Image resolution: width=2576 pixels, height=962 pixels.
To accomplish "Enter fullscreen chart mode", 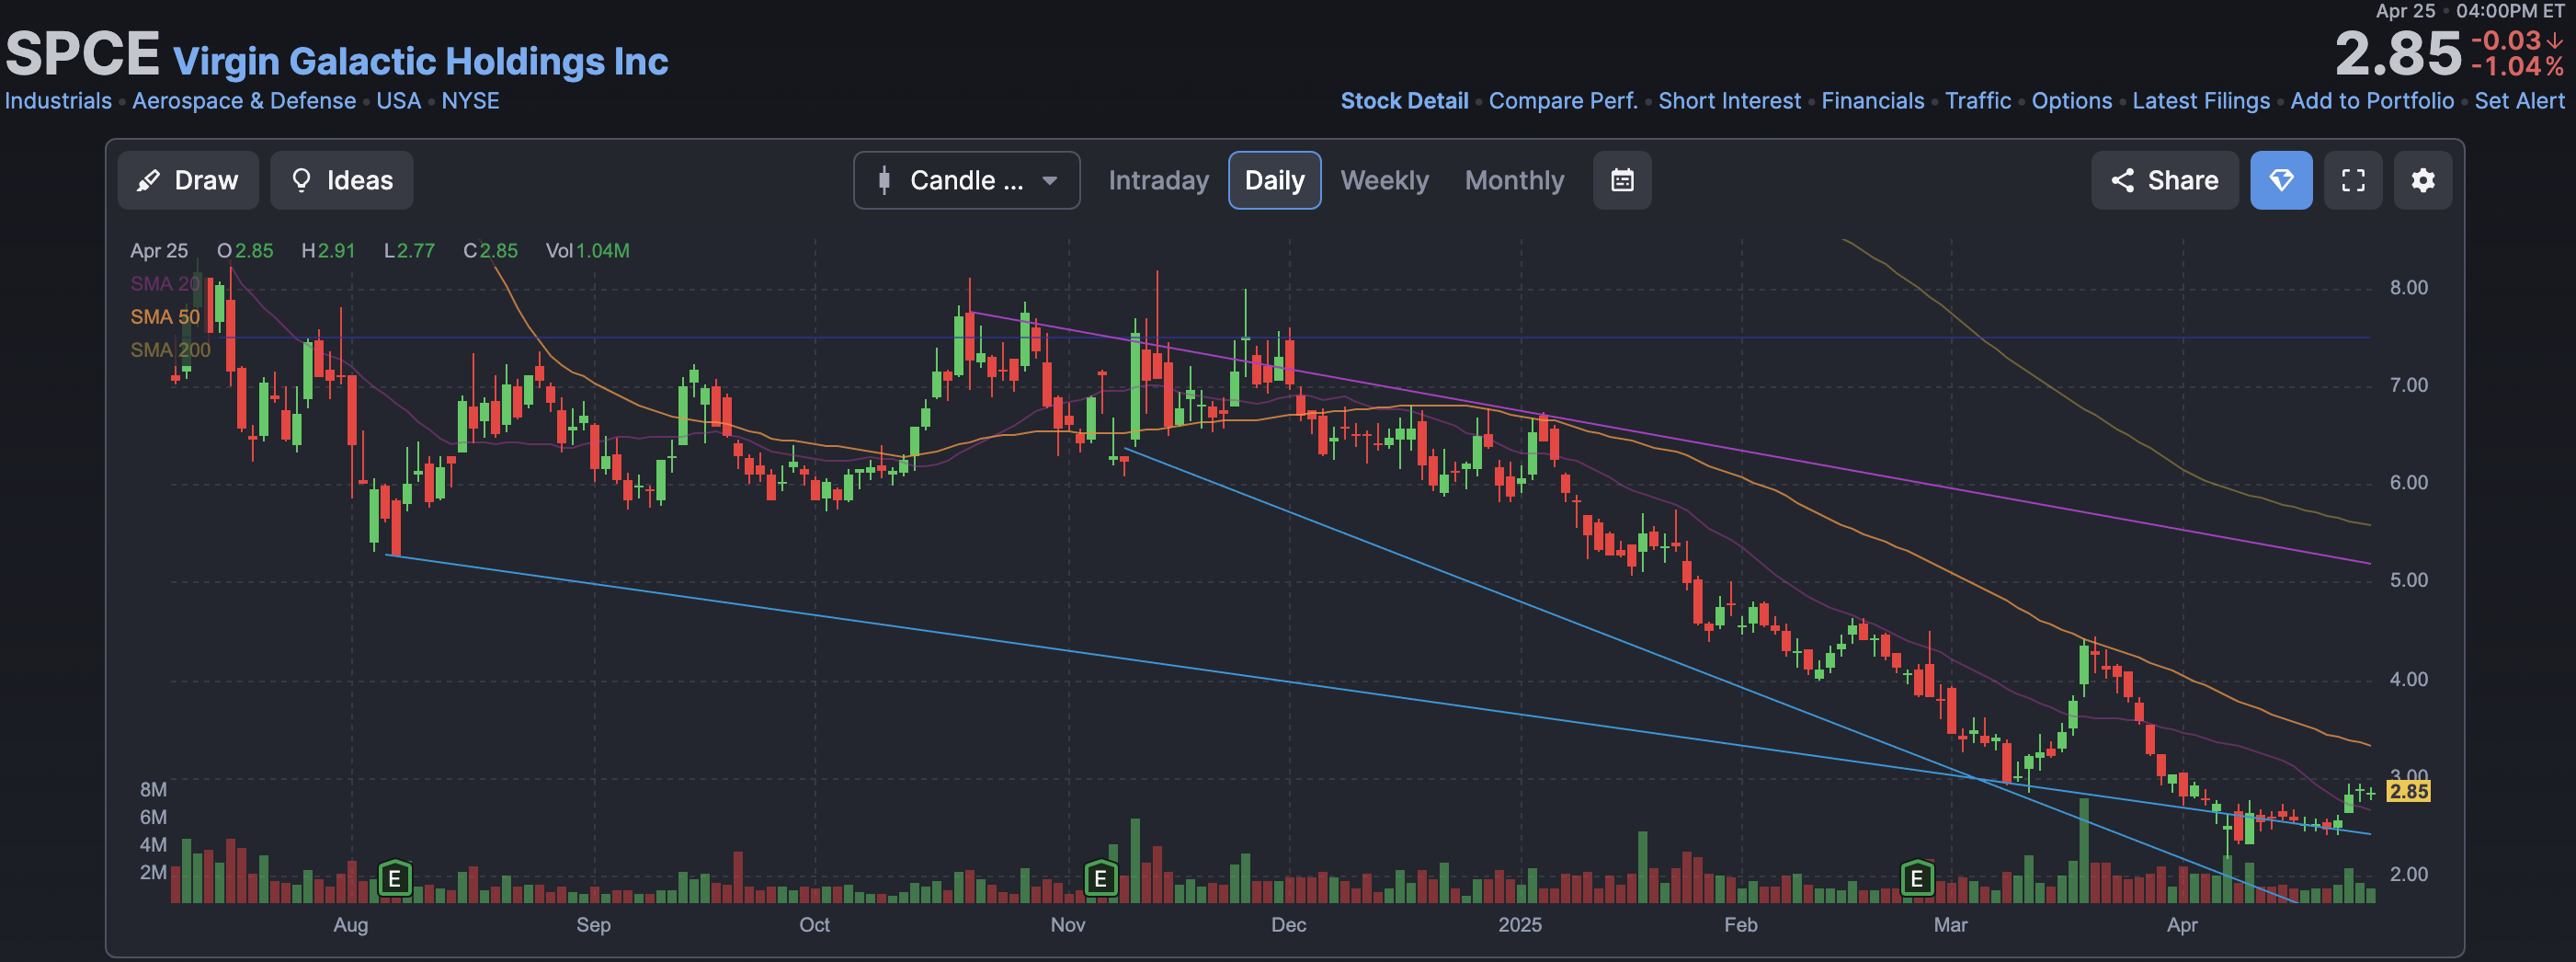I will click(2353, 180).
